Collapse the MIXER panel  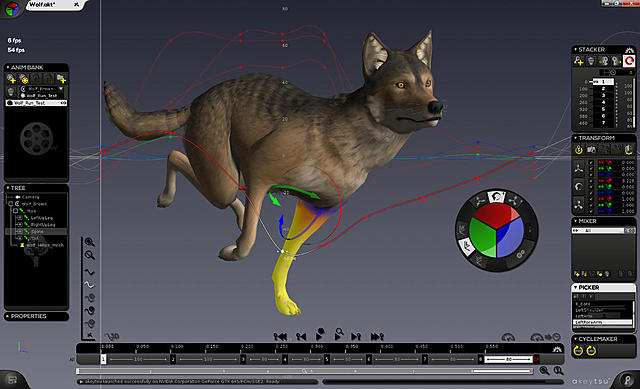[576, 221]
